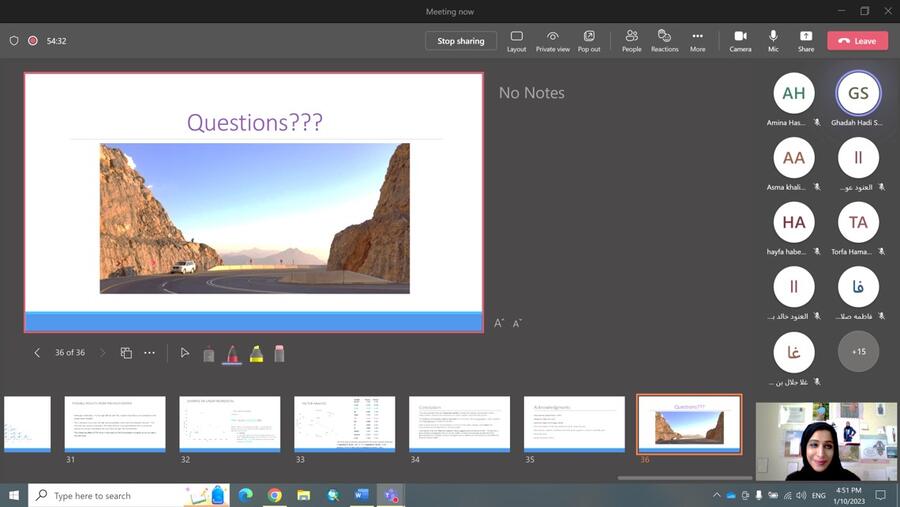Toggle the Mic mute

(773, 40)
